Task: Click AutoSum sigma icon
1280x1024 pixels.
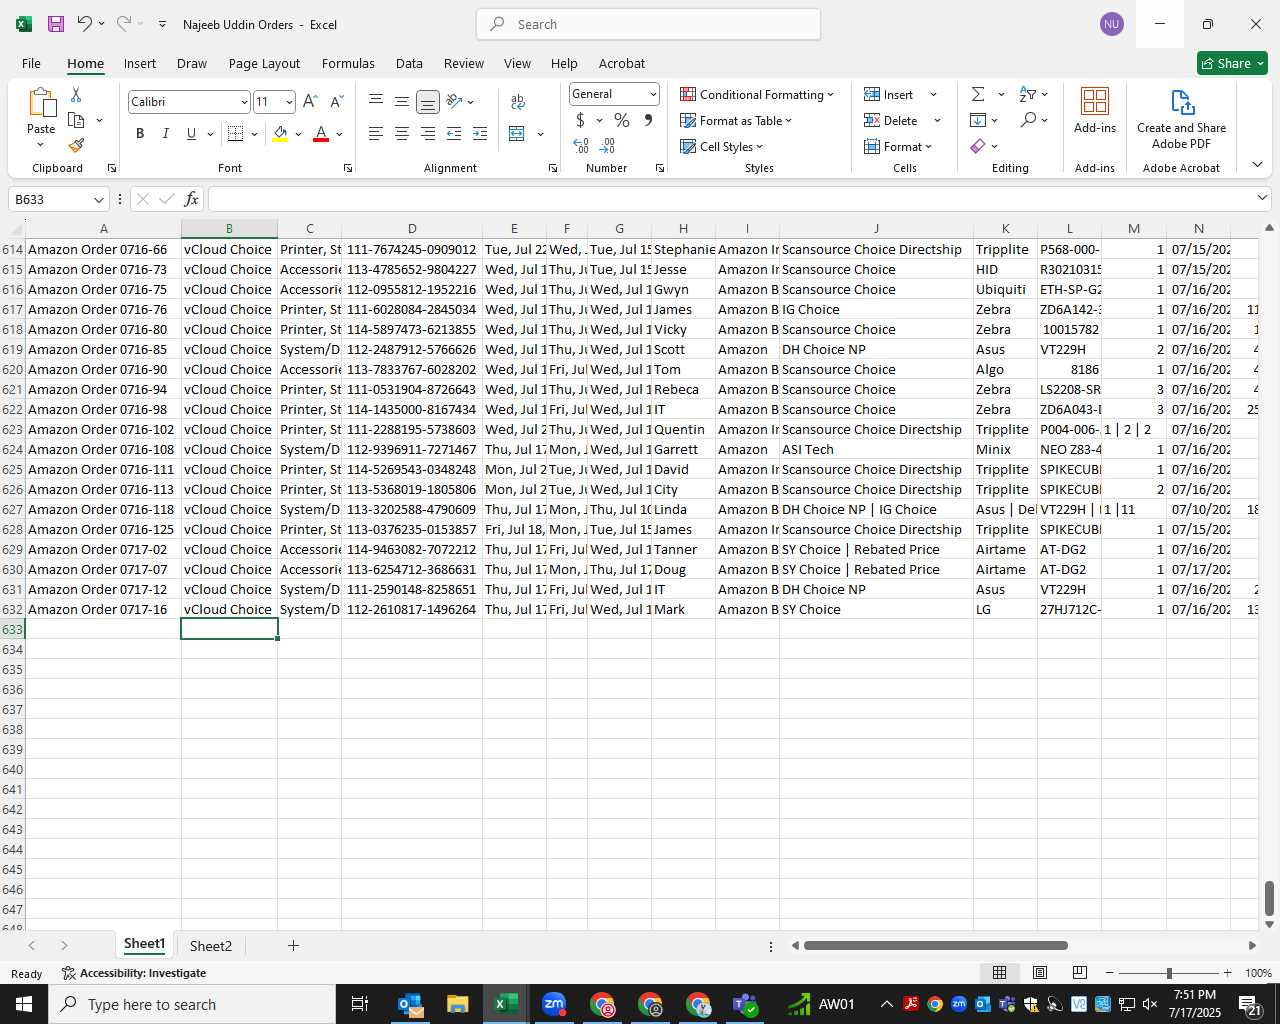Action: [978, 94]
